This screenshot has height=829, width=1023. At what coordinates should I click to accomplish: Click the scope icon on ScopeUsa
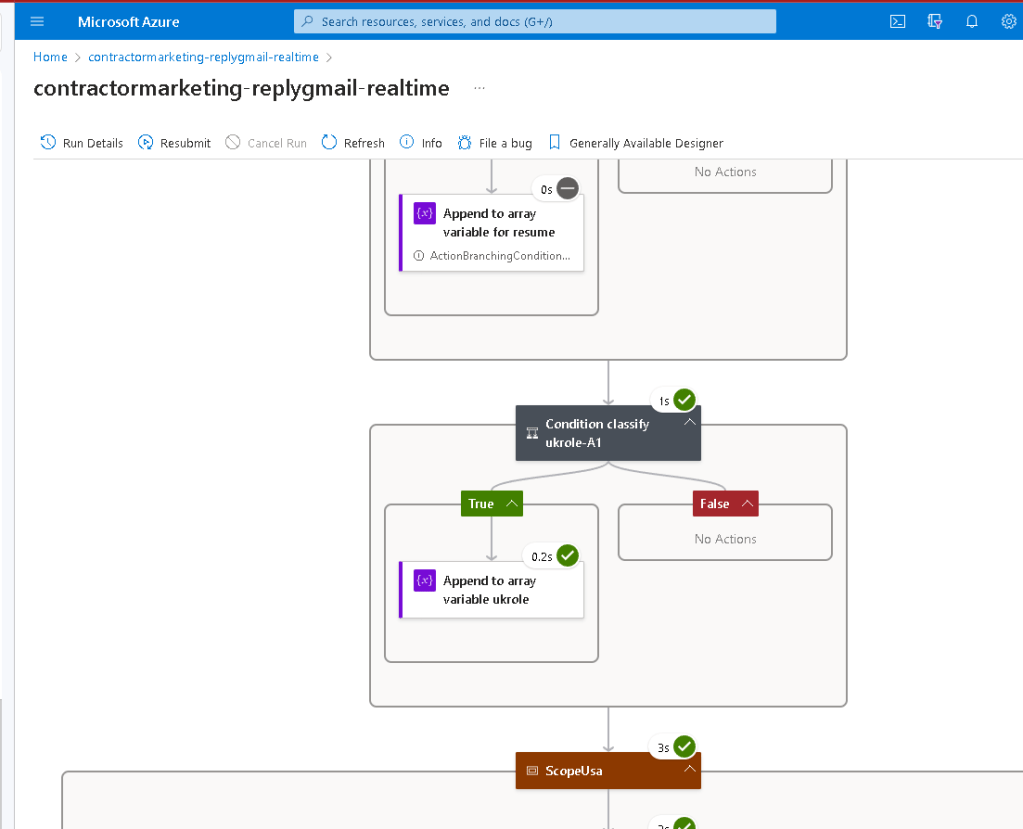coord(532,770)
